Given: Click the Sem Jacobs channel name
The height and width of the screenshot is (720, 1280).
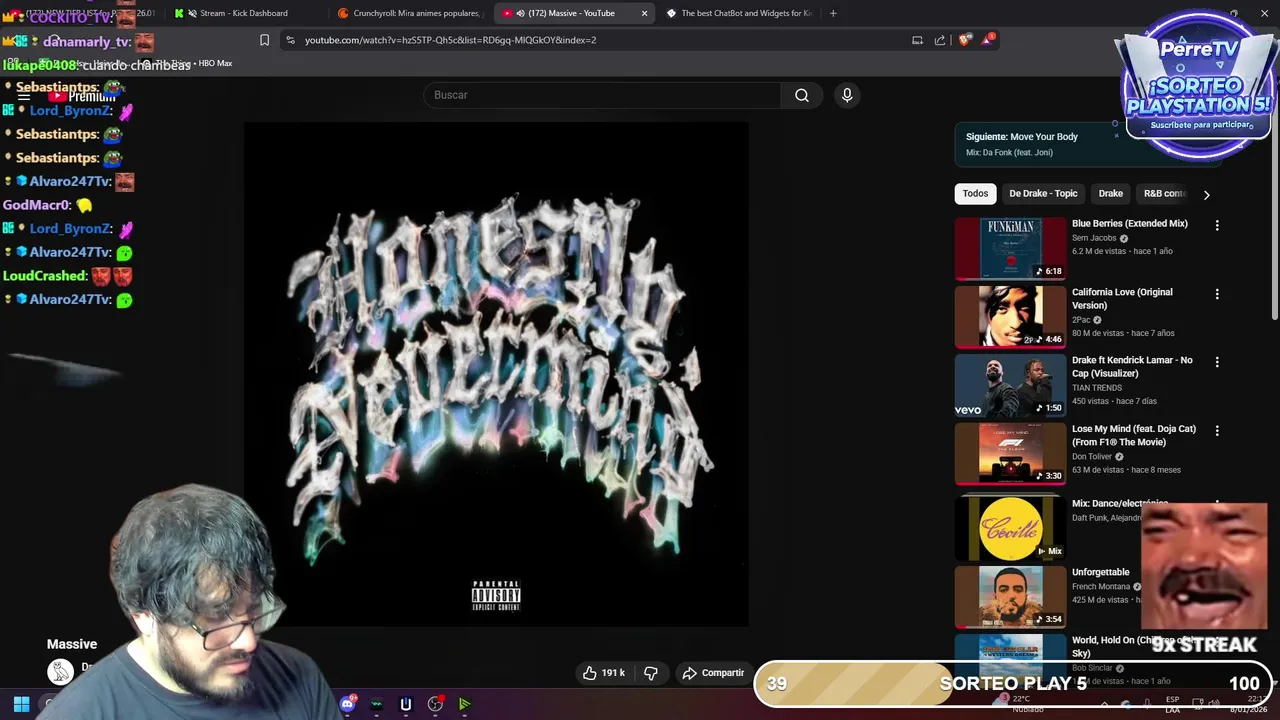Looking at the screenshot, I should (1094, 238).
